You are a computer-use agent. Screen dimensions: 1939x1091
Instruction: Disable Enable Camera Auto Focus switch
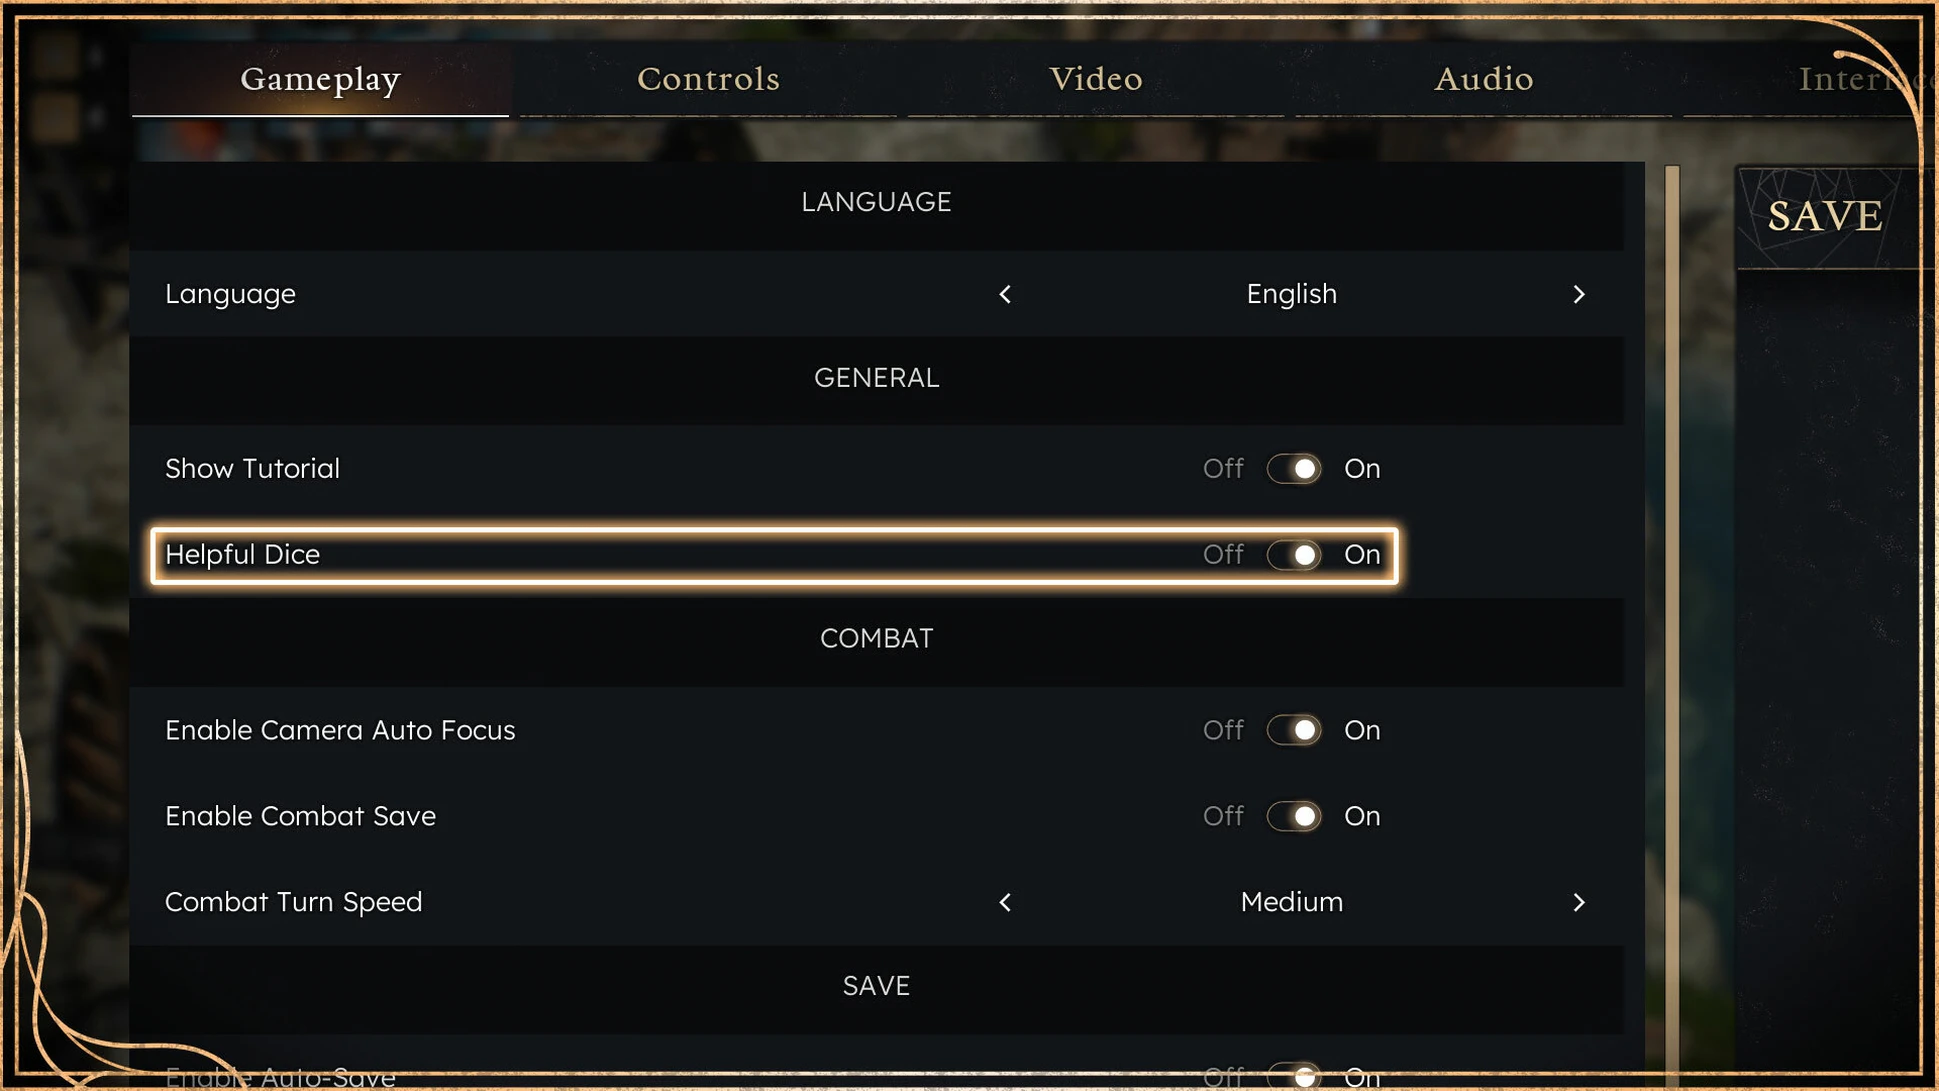1293,730
